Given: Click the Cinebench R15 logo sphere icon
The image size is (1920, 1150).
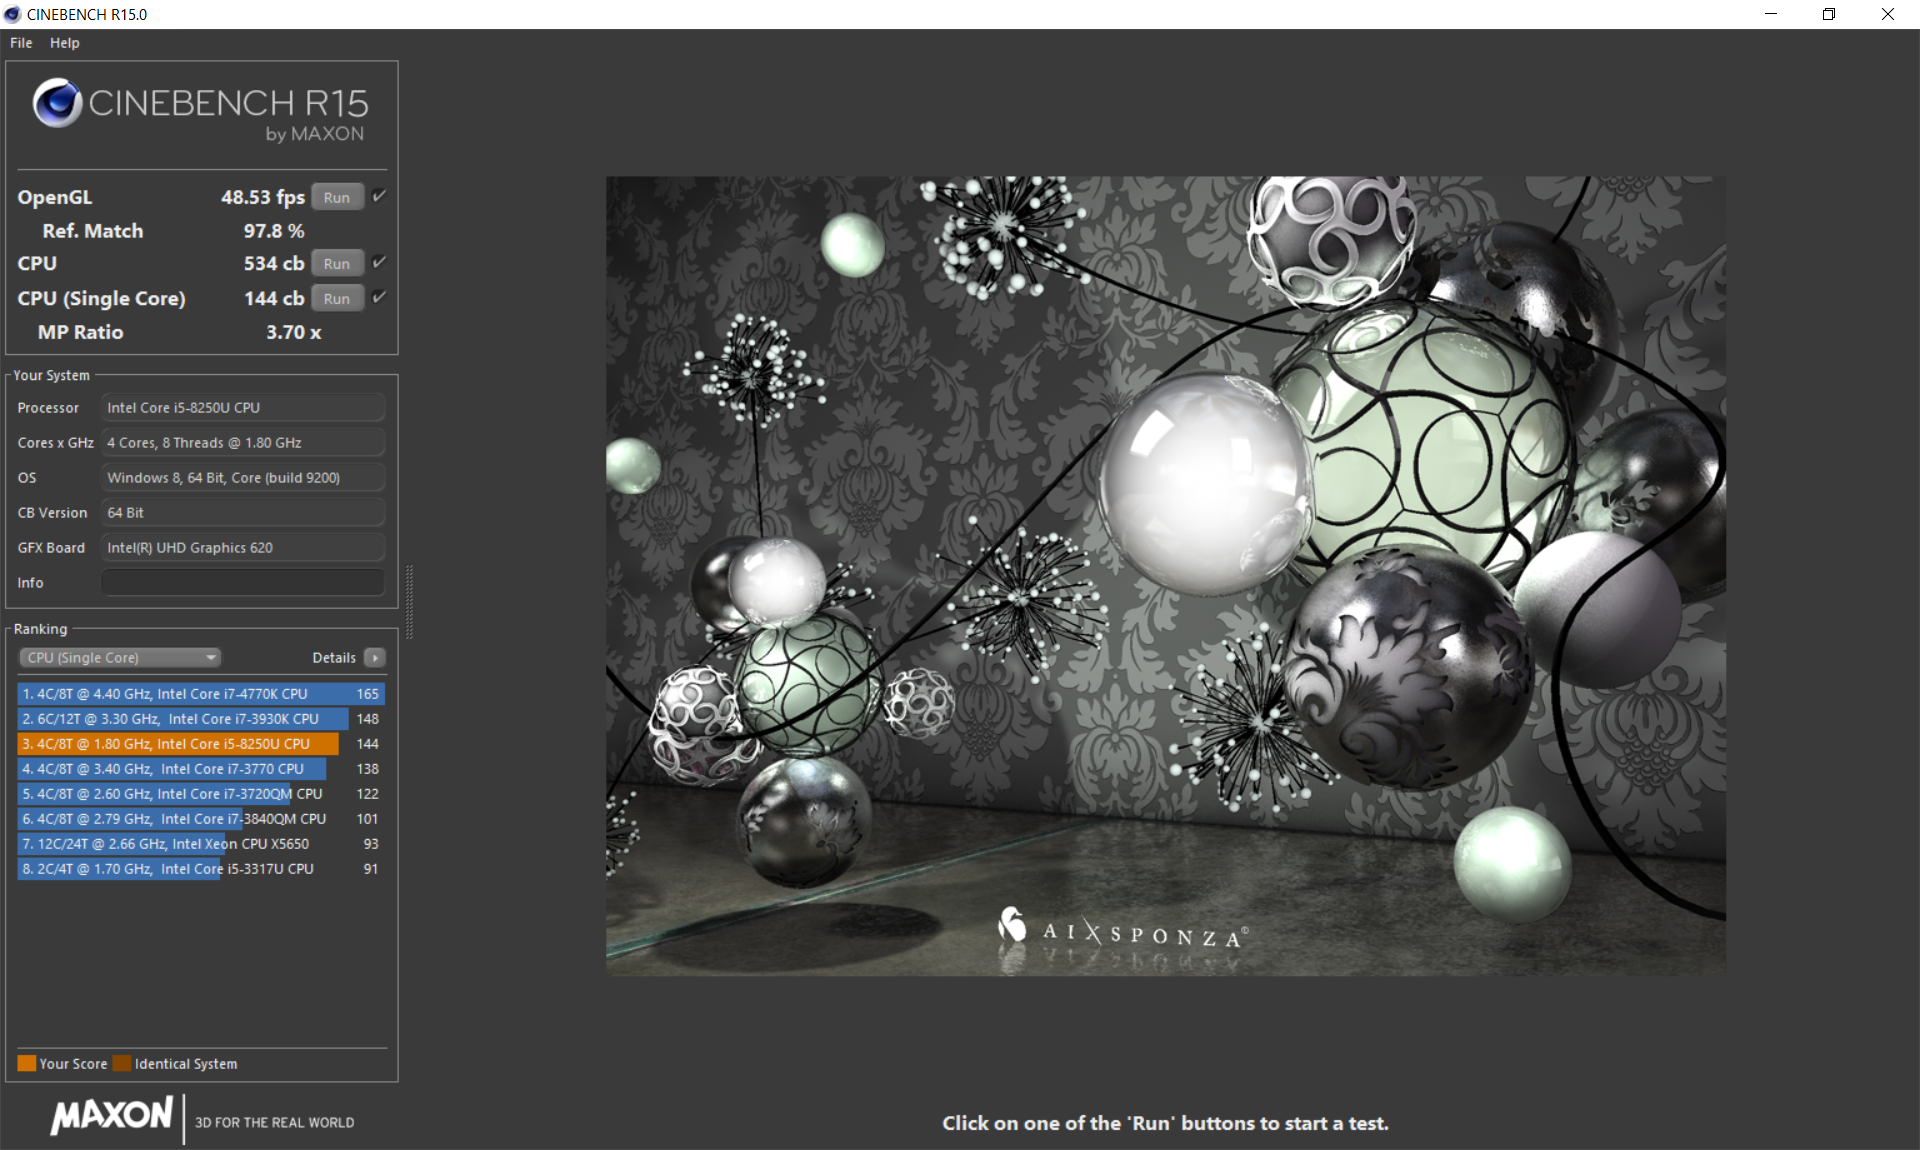Looking at the screenshot, I should [x=57, y=103].
